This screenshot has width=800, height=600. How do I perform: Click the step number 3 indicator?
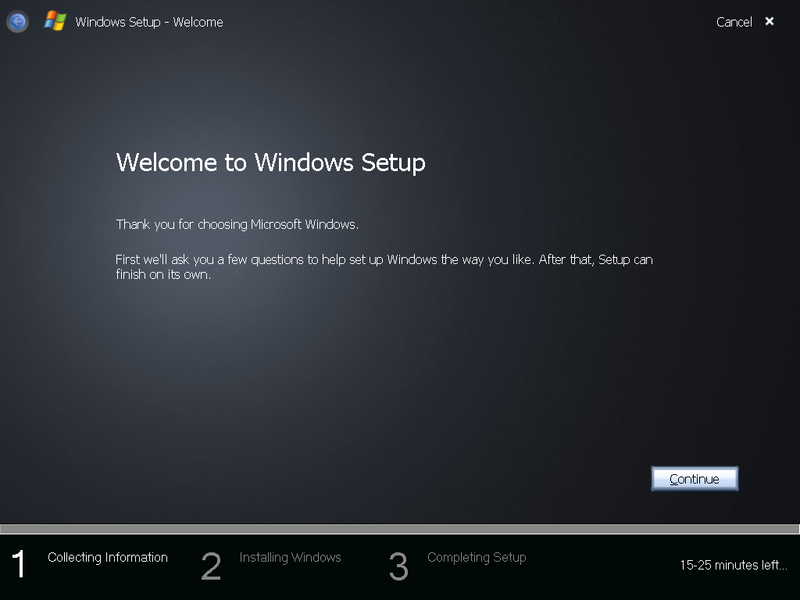398,566
